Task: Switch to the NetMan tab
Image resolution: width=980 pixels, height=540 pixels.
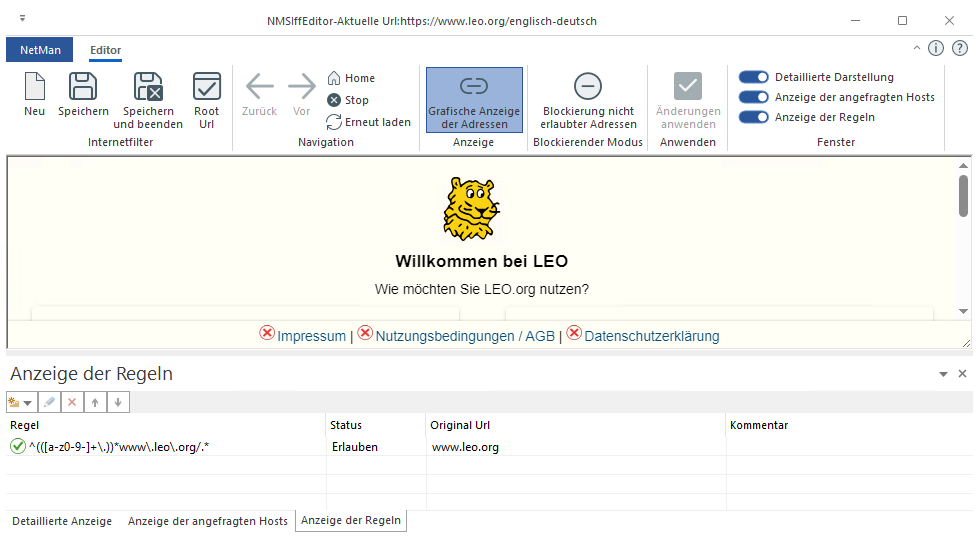Action: click(x=39, y=50)
